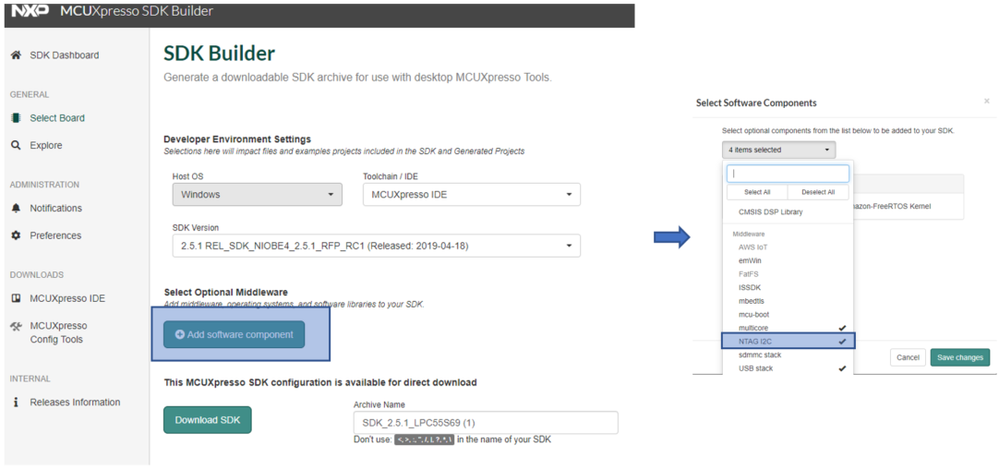999x470 pixels.
Task: Click the Releases Information info icon
Action: tap(17, 402)
